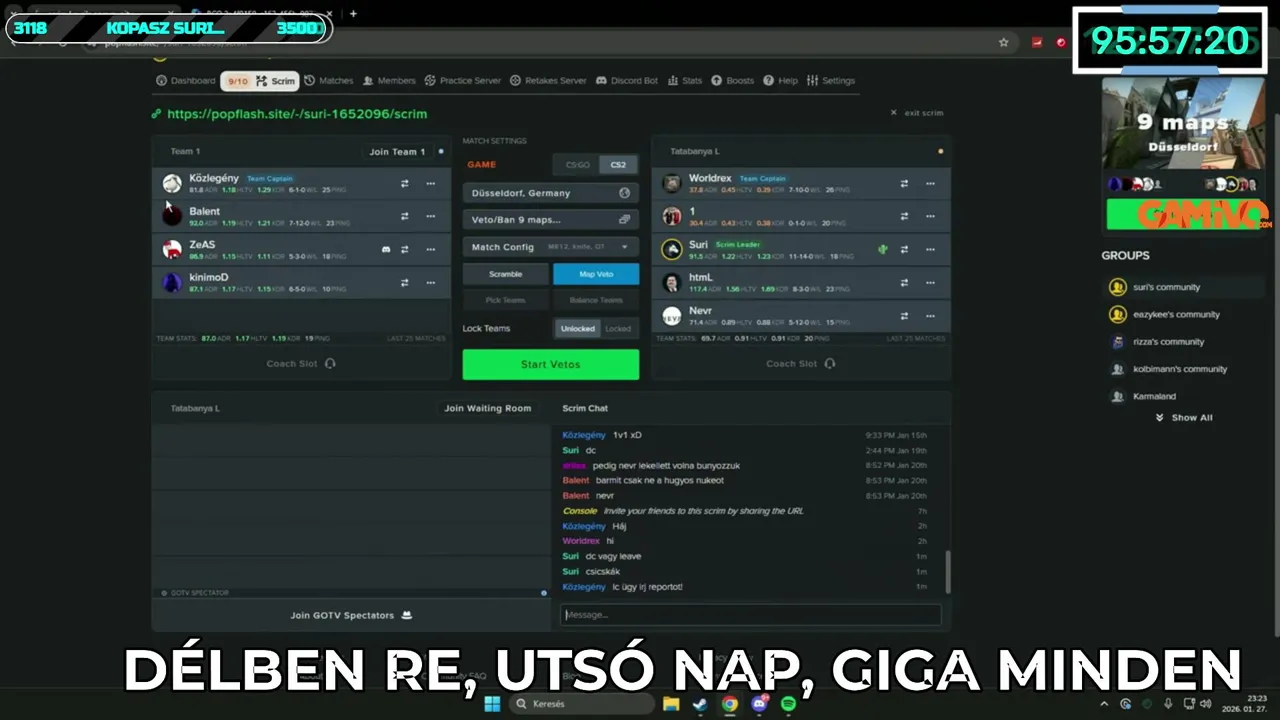Open the Settings tab

tap(831, 81)
